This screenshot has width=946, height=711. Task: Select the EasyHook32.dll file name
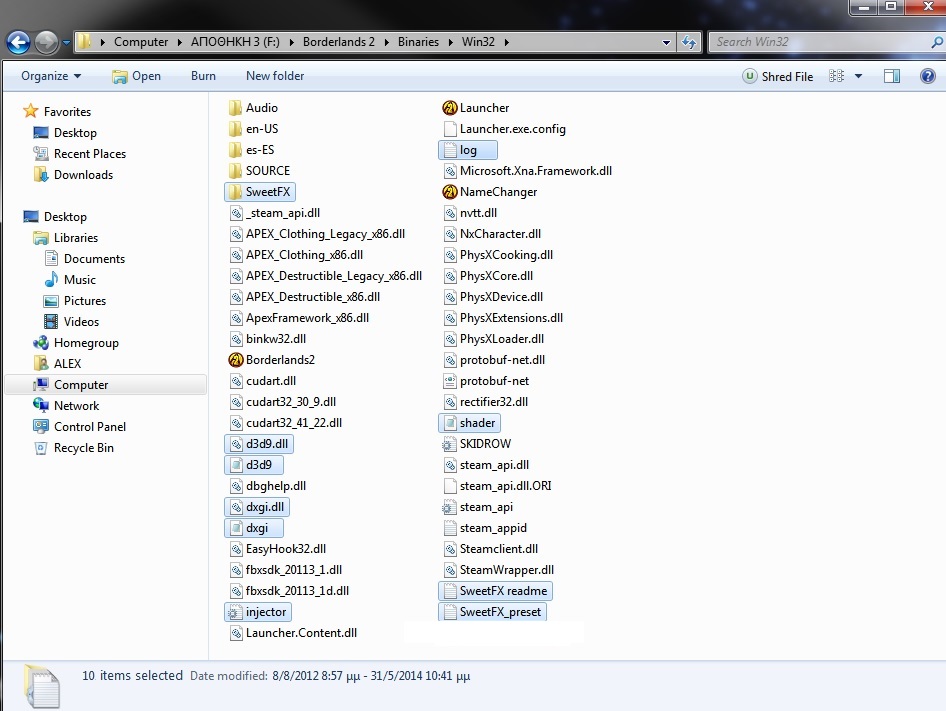click(286, 549)
